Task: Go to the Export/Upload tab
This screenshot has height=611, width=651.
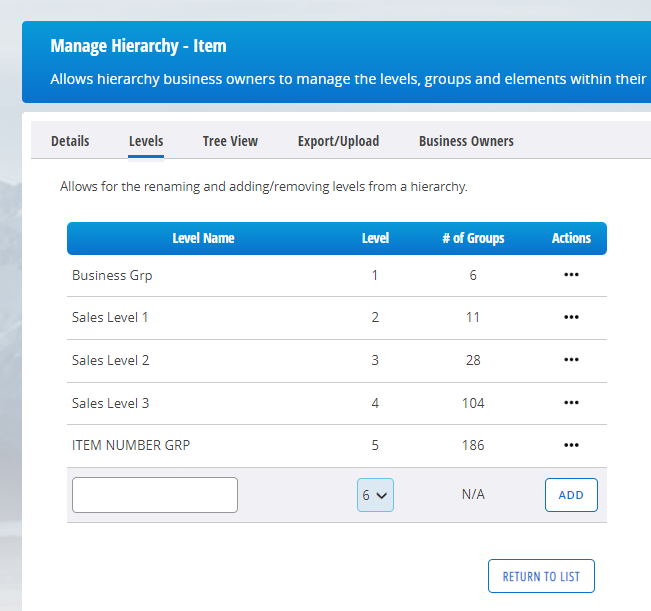Action: coord(338,141)
